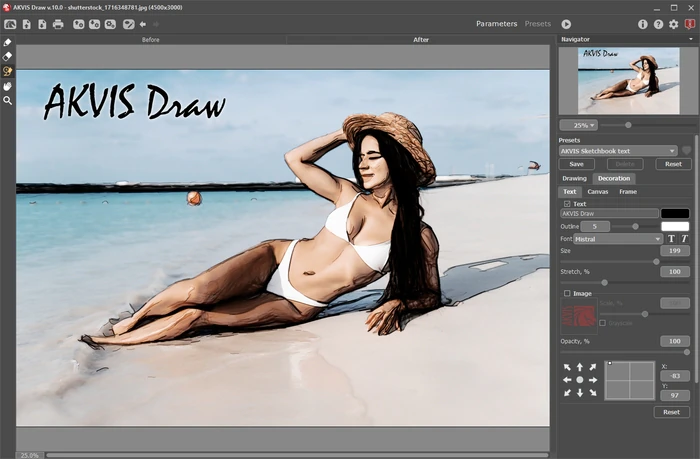Load presets with the import presets icon
700x459 pixels.
[79, 24]
